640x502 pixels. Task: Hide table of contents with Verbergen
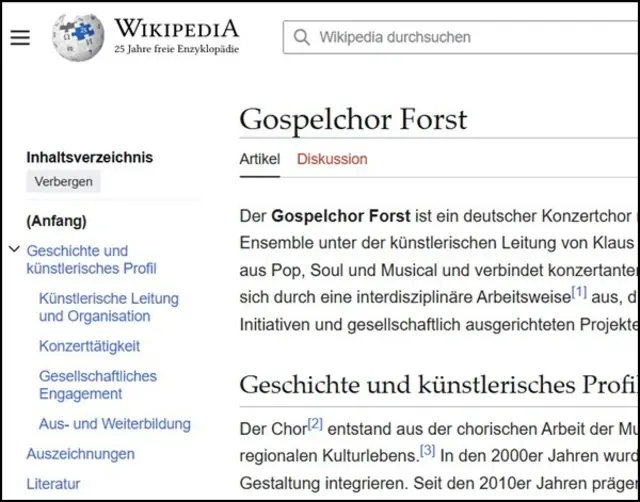(x=63, y=182)
